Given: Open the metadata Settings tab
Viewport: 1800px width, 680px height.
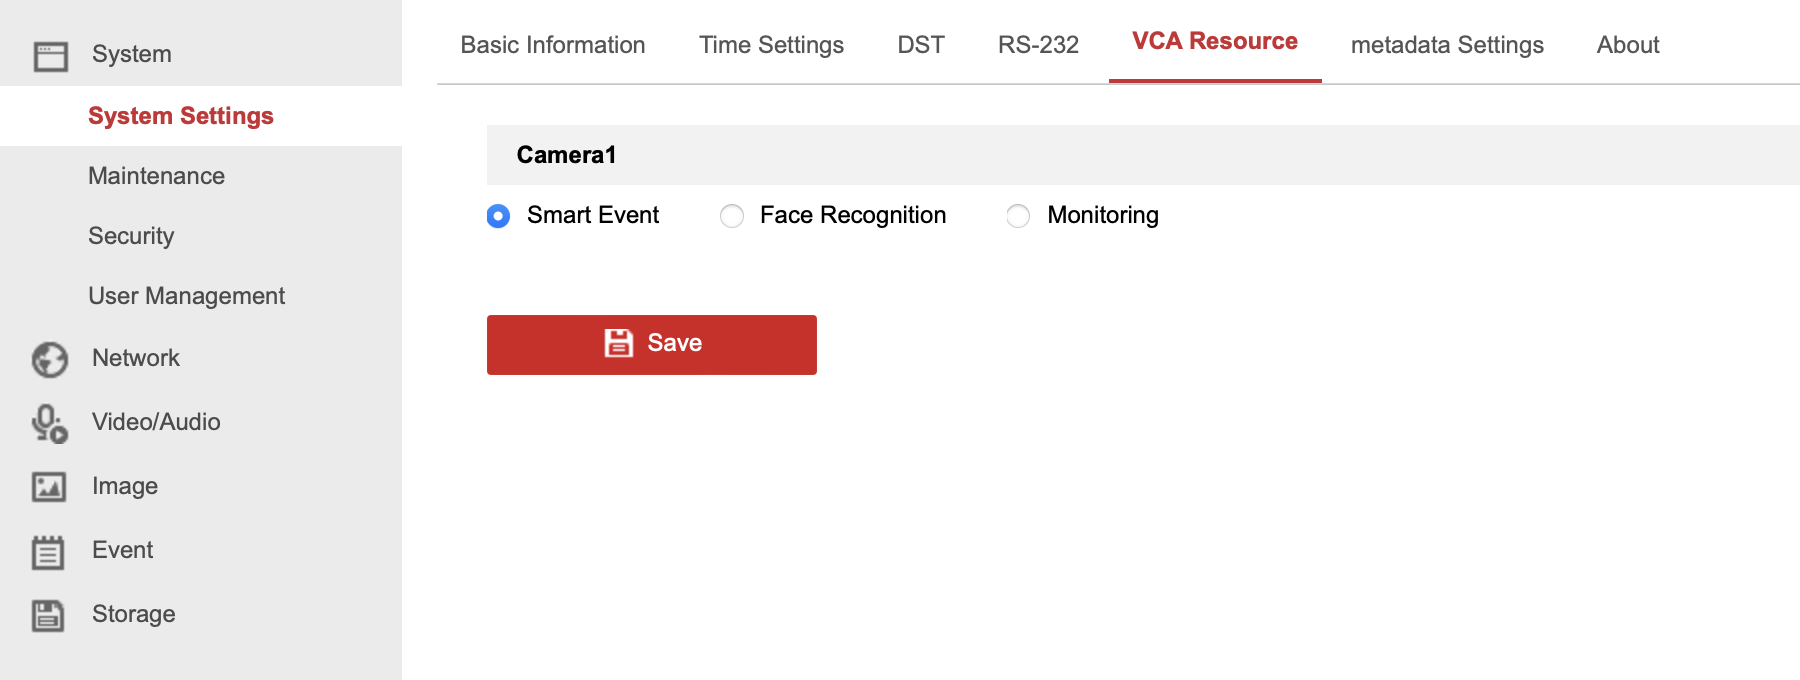Looking at the screenshot, I should tap(1447, 45).
